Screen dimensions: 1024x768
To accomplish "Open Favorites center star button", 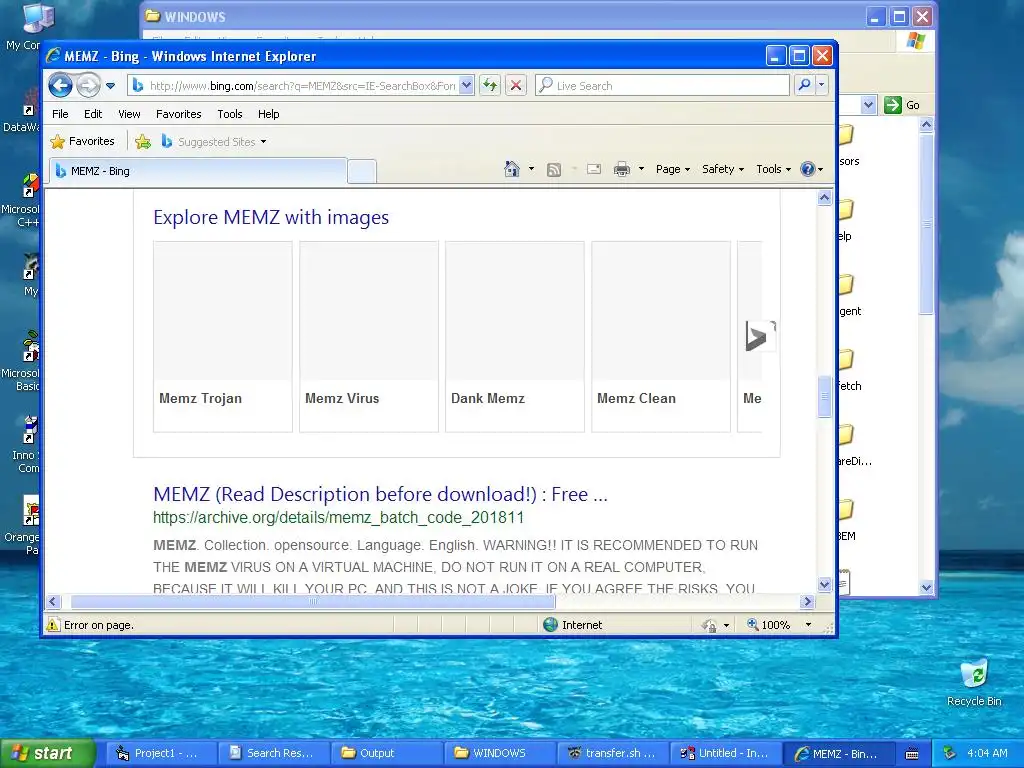I will [x=83, y=141].
